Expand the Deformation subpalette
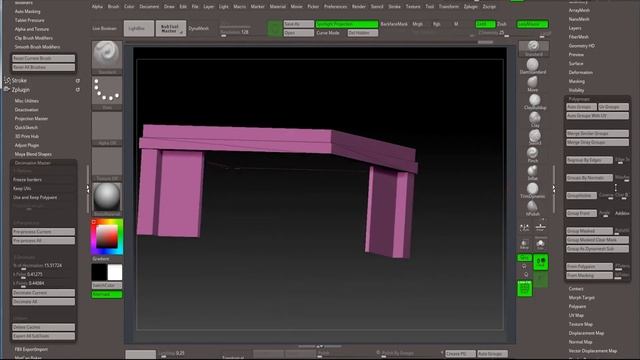 [x=580, y=72]
